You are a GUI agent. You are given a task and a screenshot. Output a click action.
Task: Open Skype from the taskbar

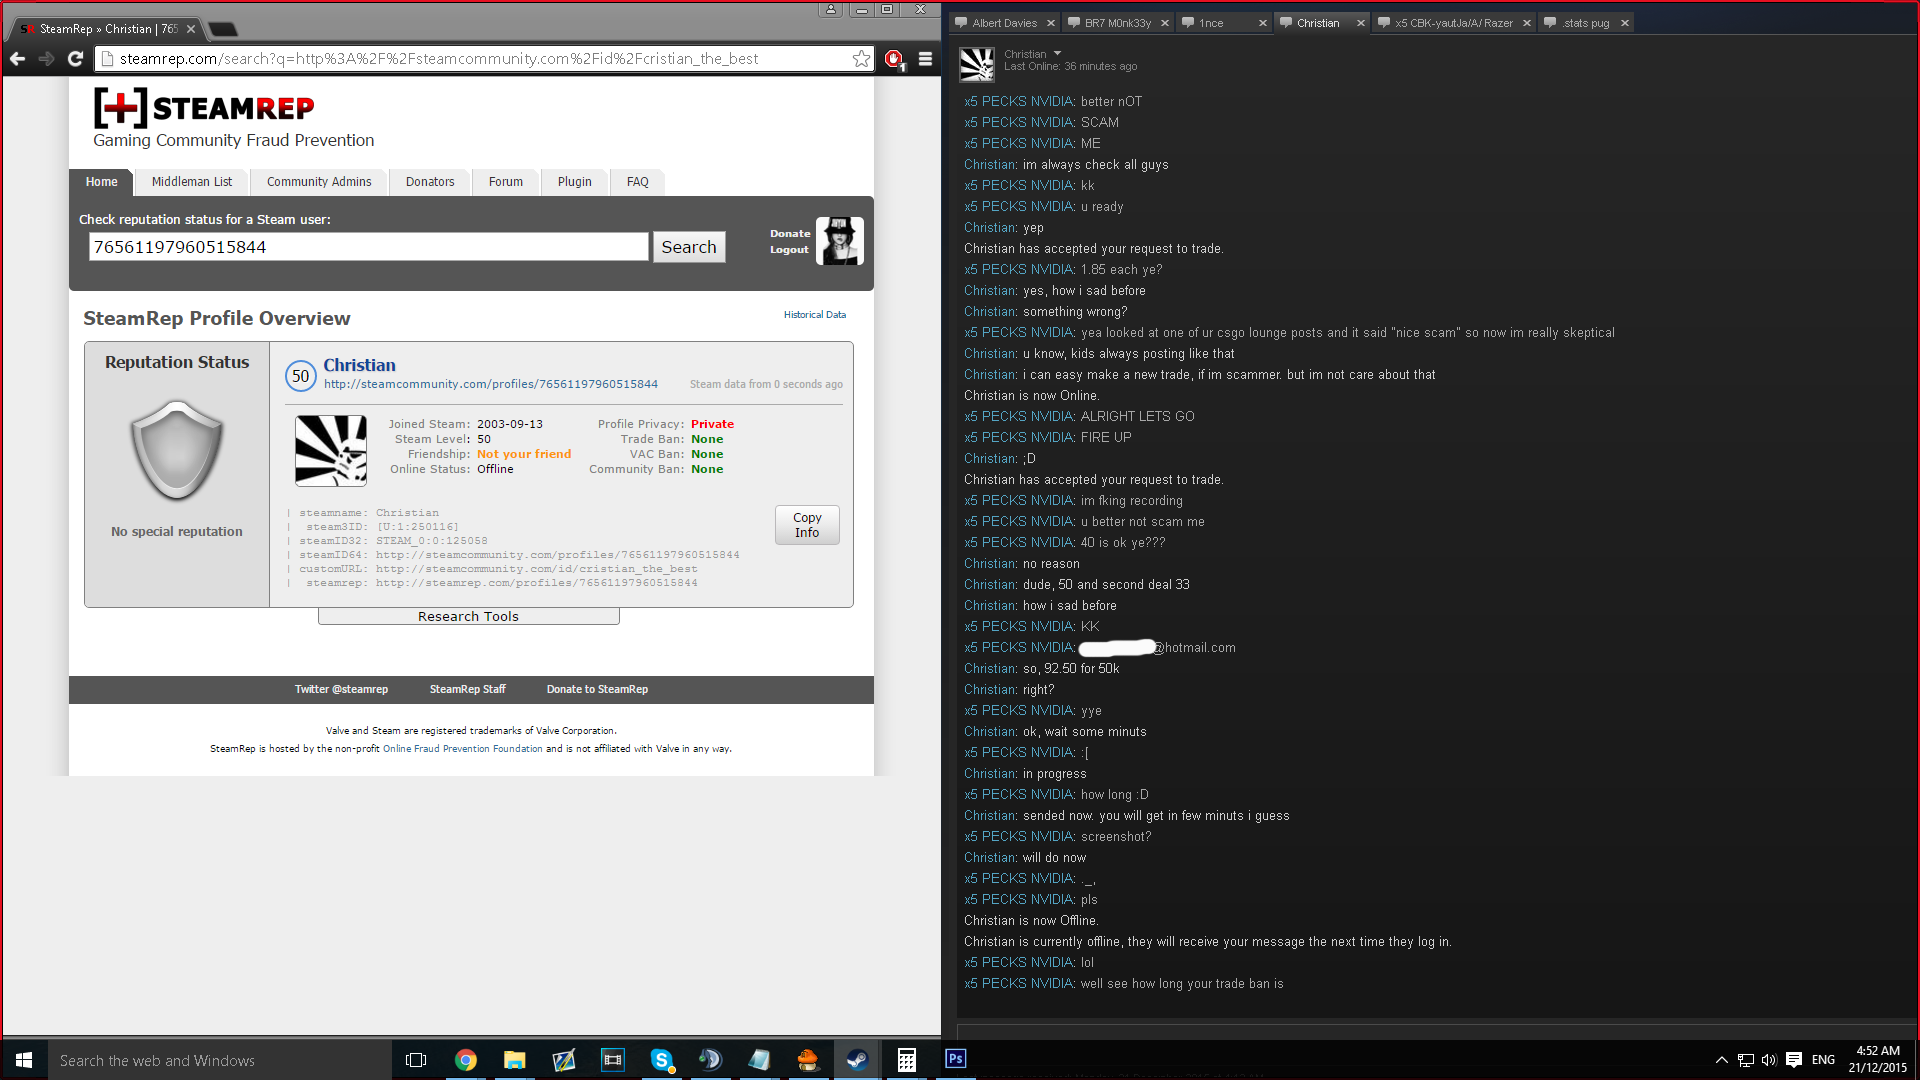tap(662, 1060)
